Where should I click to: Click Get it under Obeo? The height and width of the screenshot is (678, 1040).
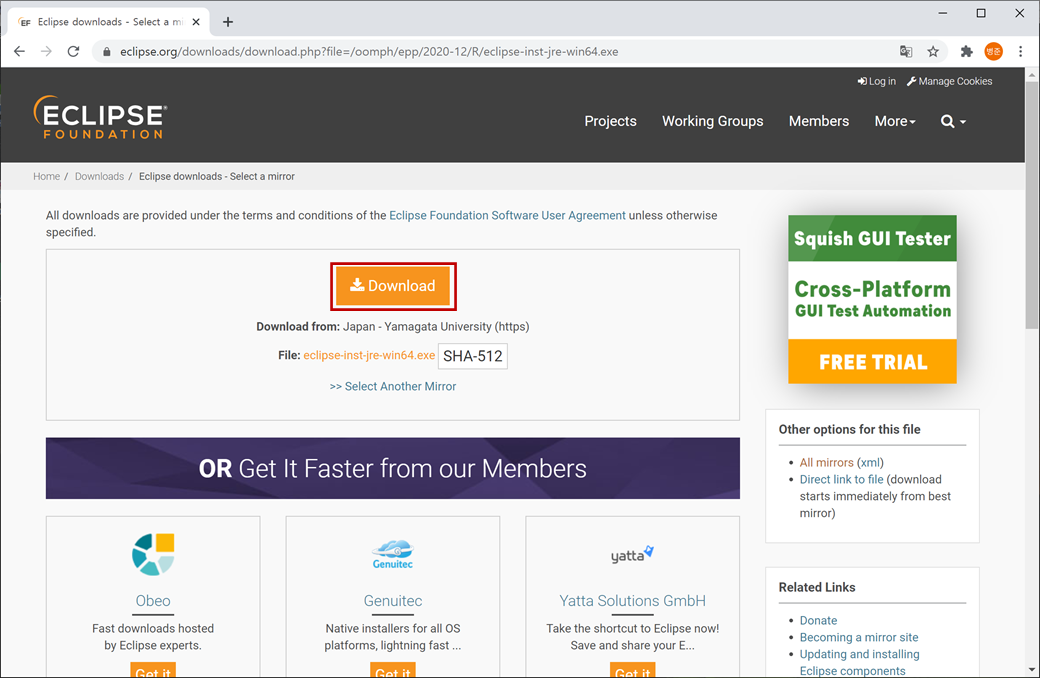coord(153,670)
